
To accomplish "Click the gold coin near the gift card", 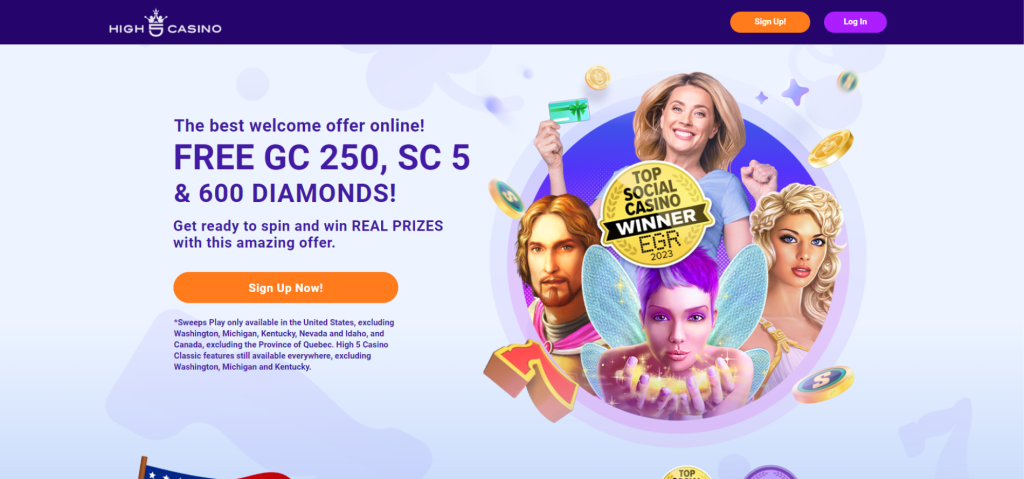I will click(x=597, y=78).
